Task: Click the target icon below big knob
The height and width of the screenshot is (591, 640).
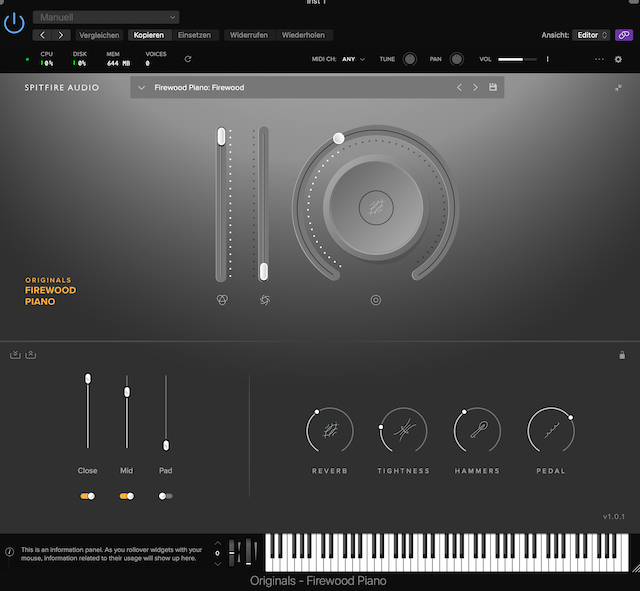Action: [x=376, y=300]
